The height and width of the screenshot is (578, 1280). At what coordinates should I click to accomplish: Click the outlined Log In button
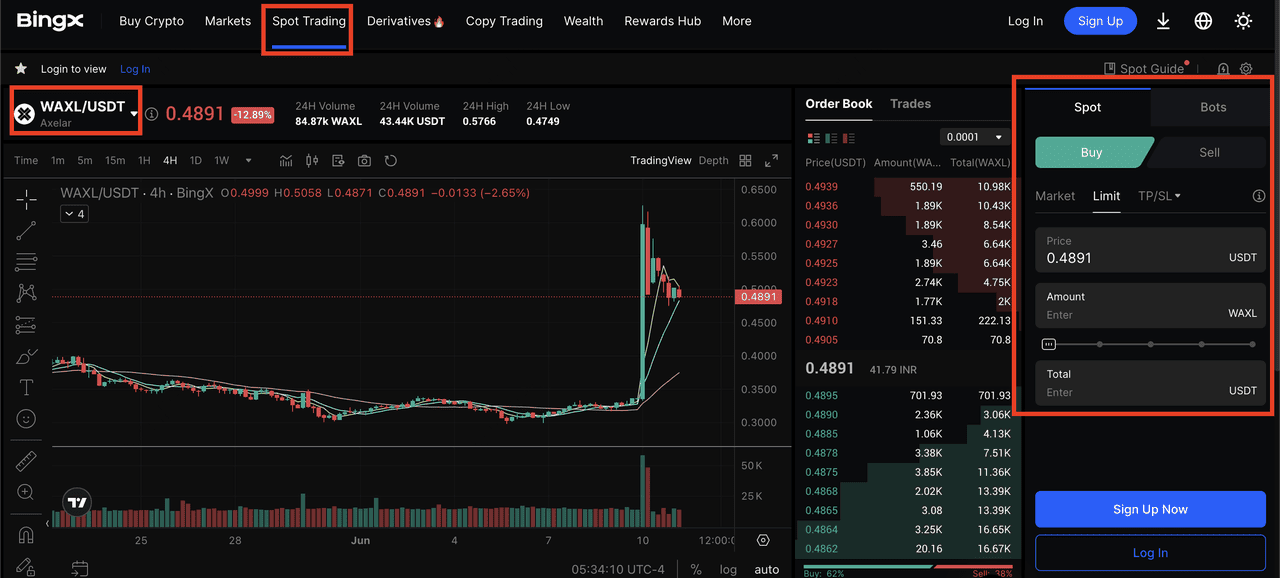coord(1150,553)
